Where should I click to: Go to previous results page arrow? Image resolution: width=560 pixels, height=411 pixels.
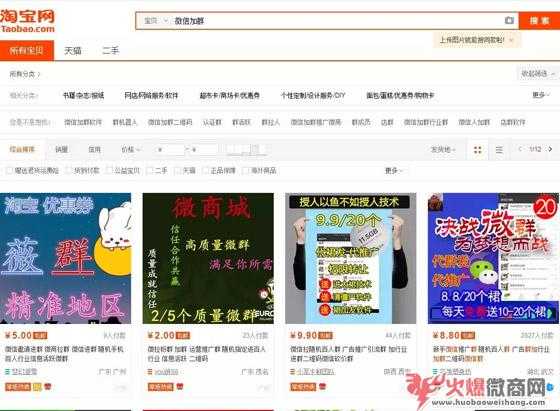(x=520, y=149)
